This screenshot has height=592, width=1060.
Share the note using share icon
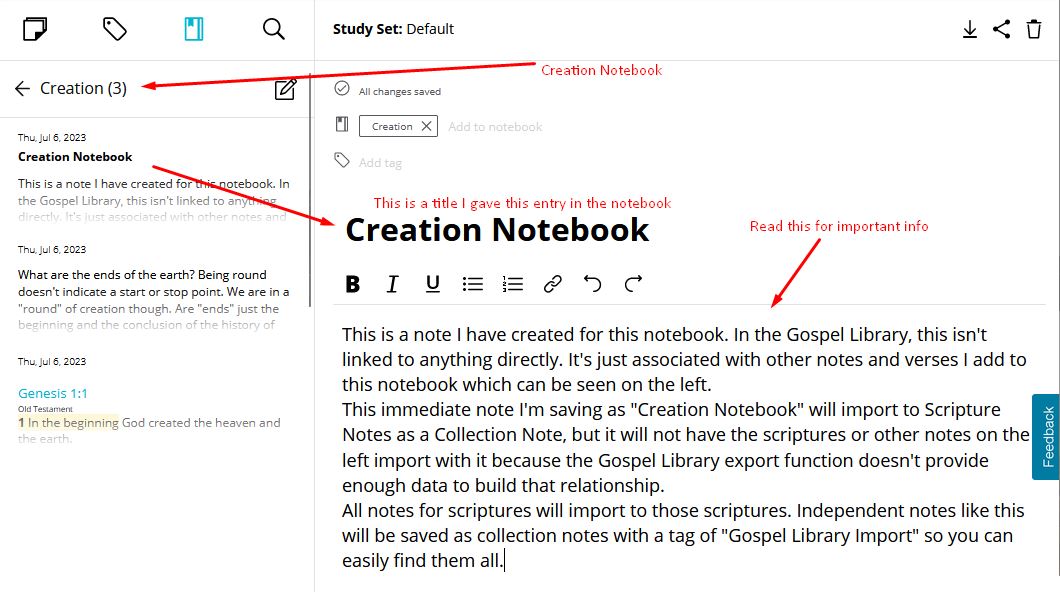tap(1001, 30)
